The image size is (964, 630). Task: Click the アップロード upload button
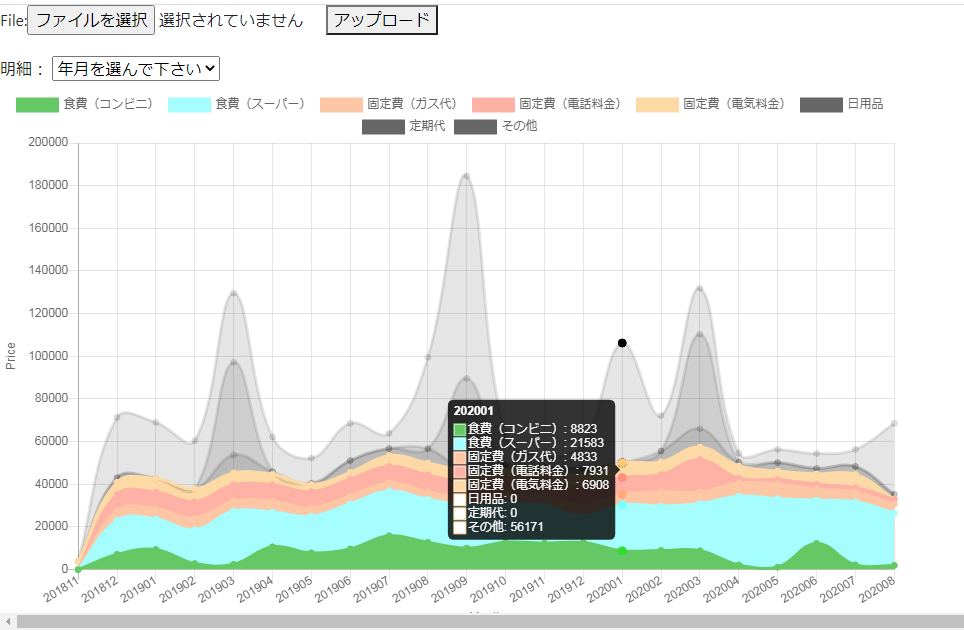(382, 20)
